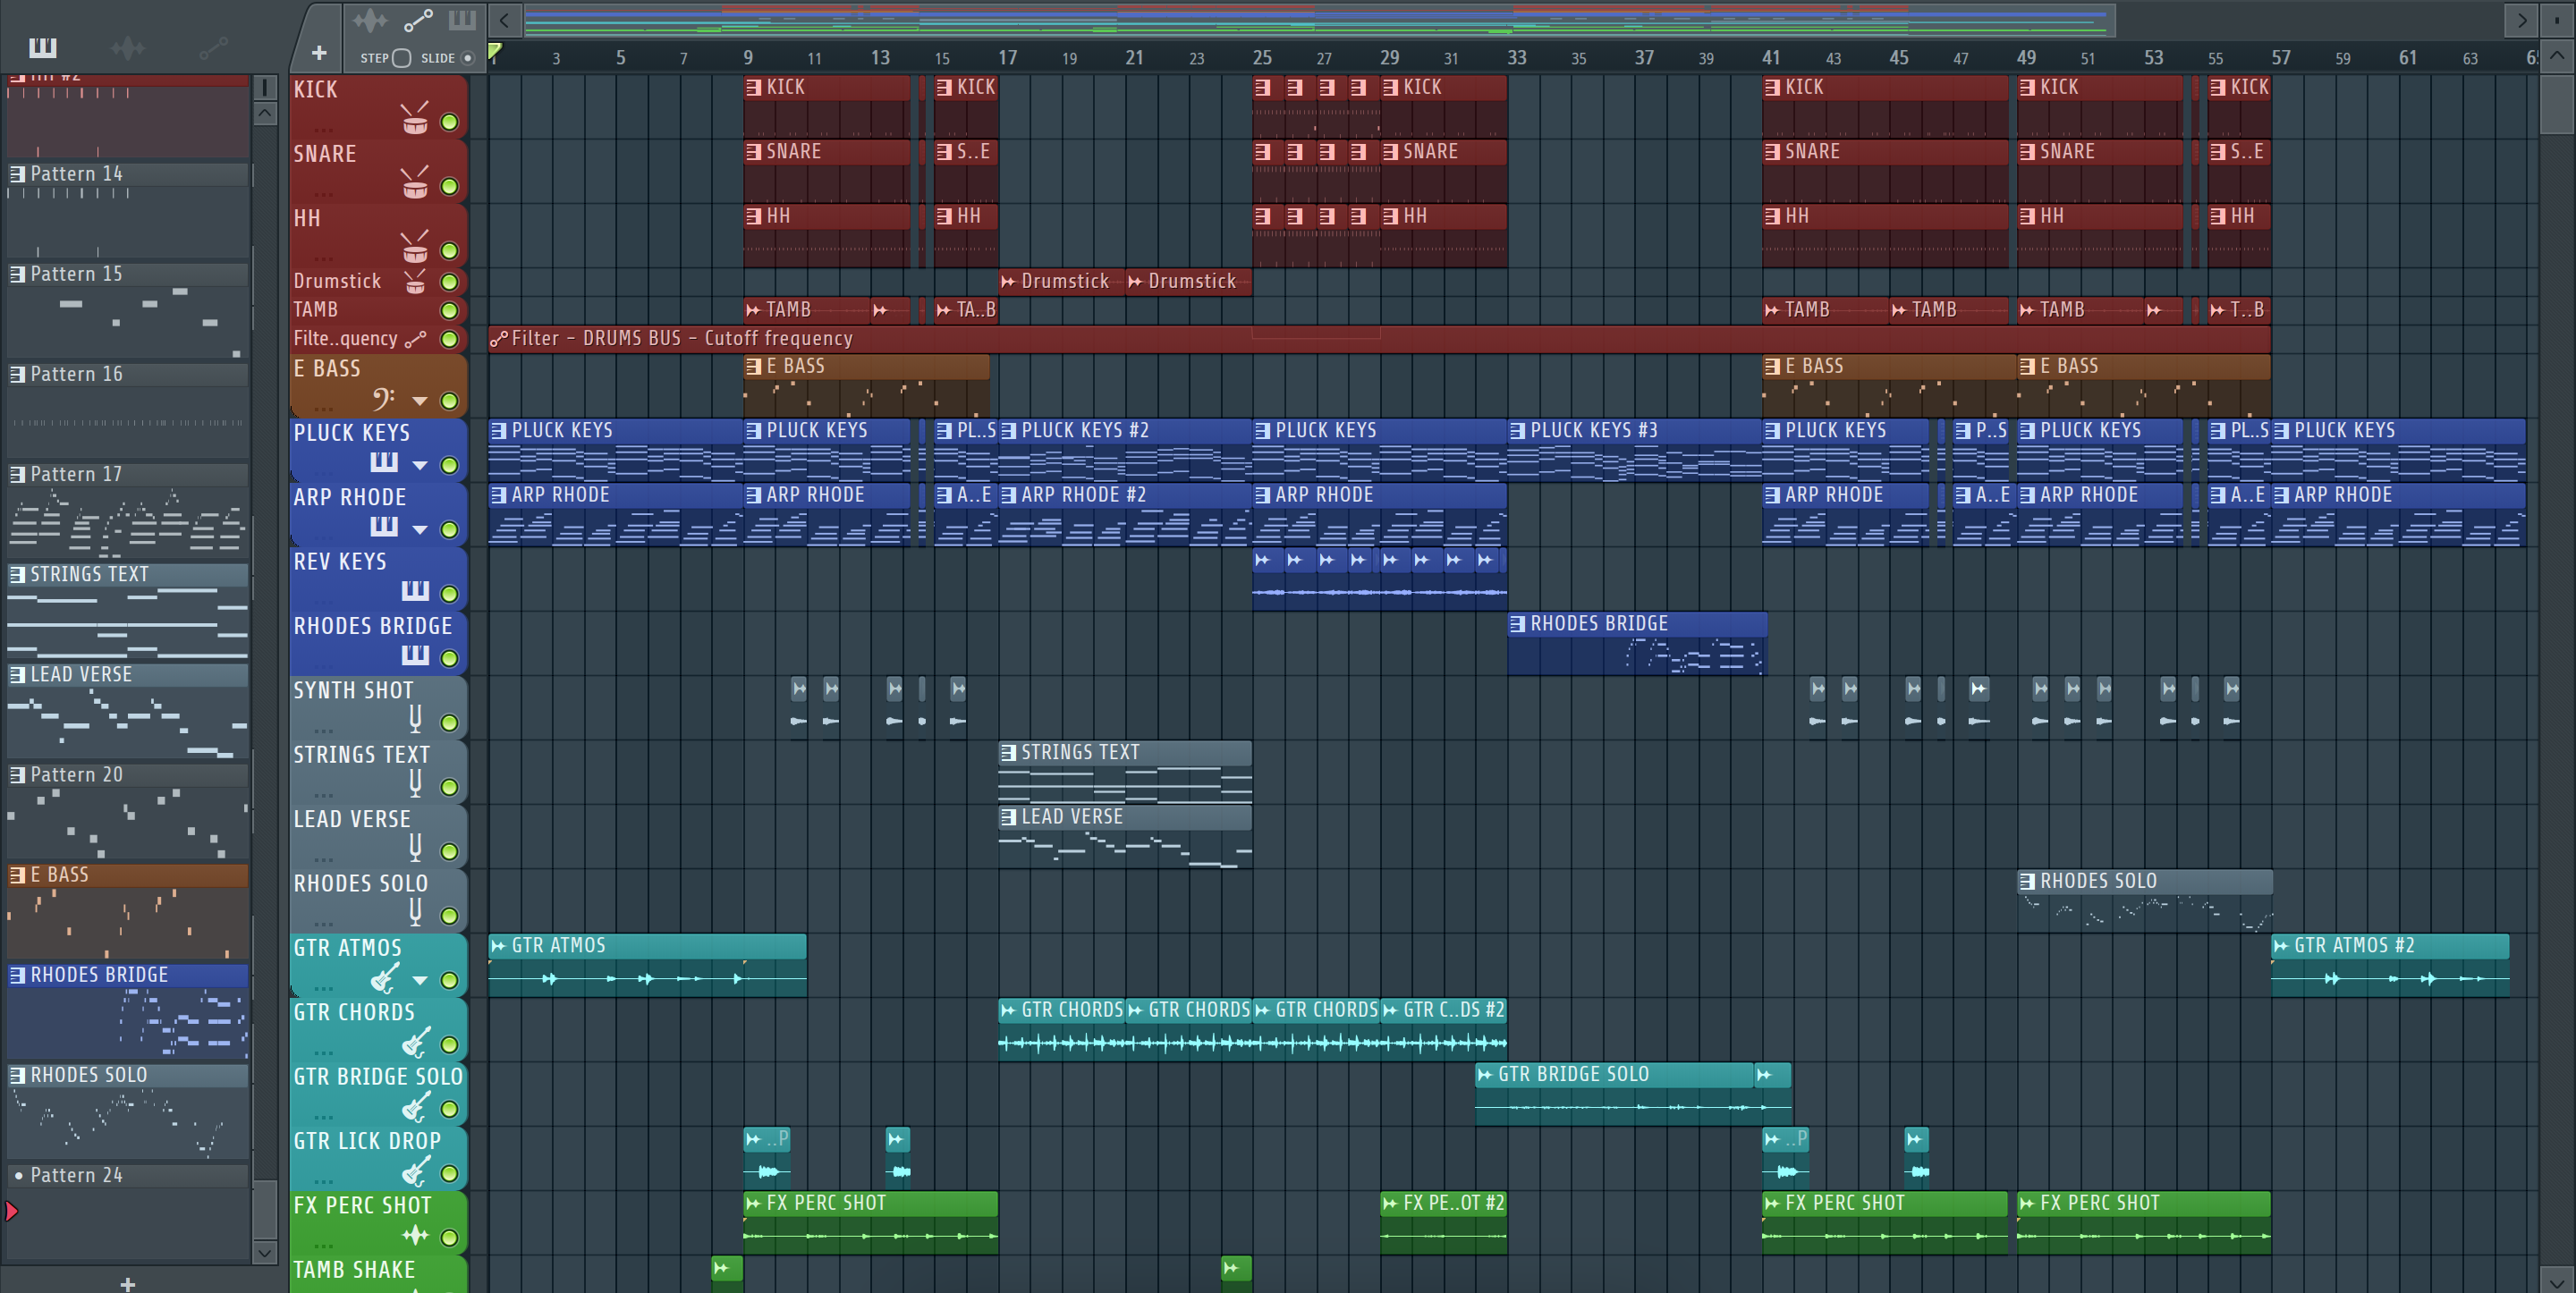Click the ARP RHODE piano icon
Viewport: 2576px width, 1293px height.
(384, 526)
